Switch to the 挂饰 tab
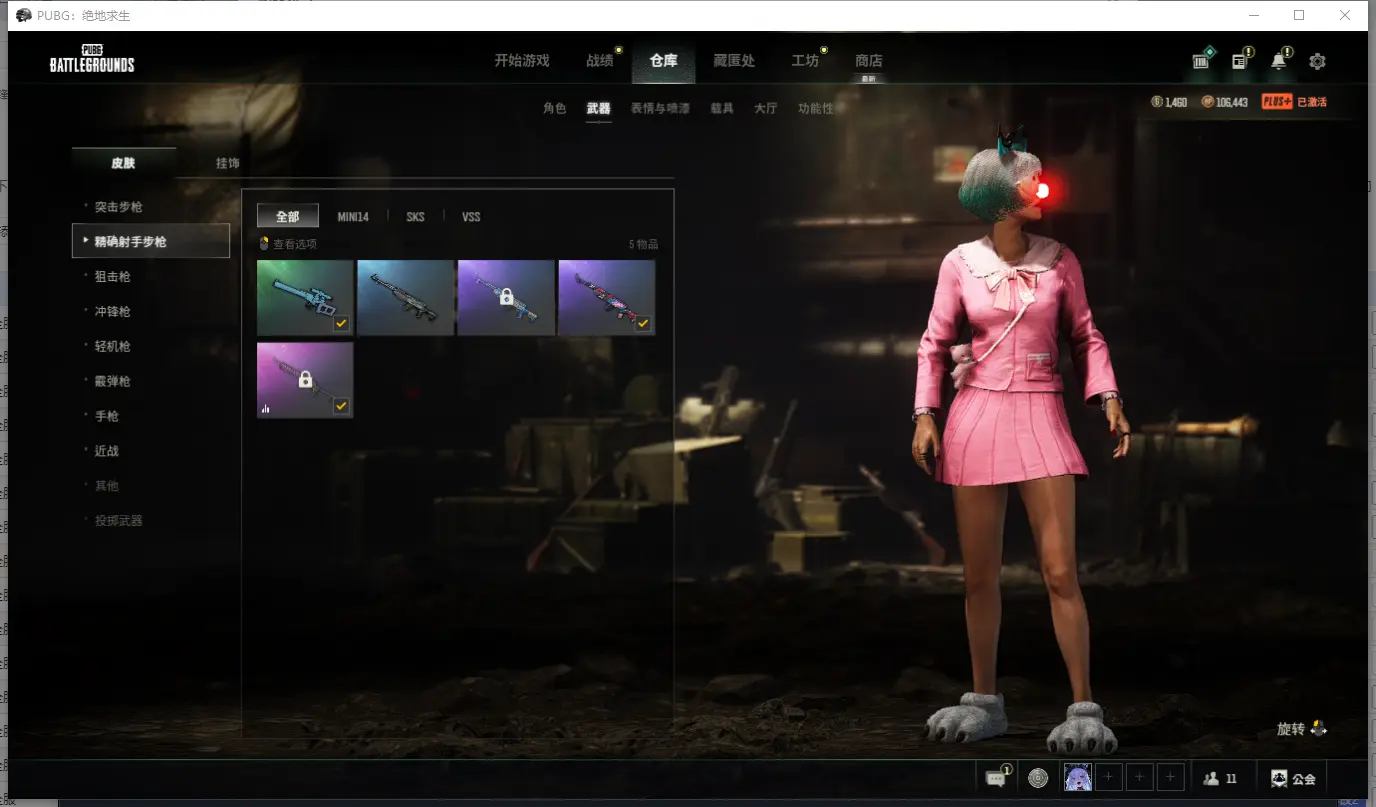Screen dimensions: 1376x807 tap(228, 163)
